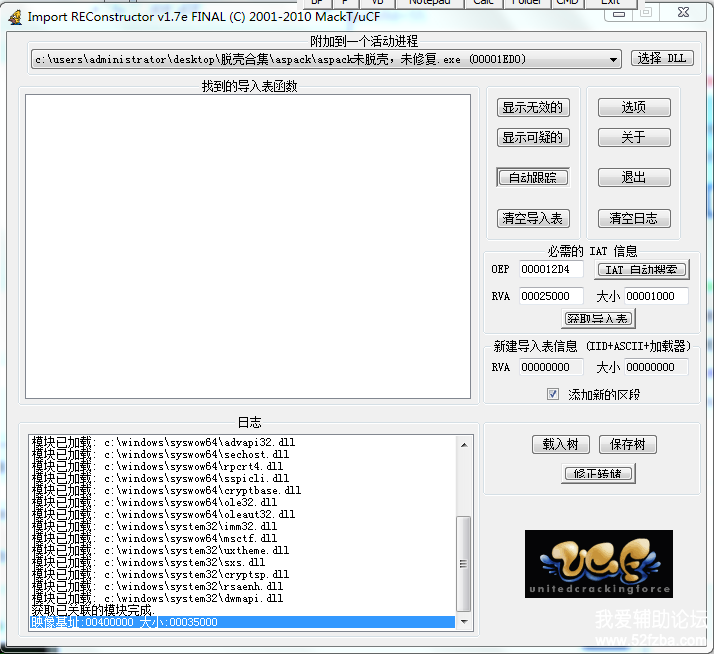714x654 pixels.
Task: Click the OEP input field
Action: pyautogui.click(x=550, y=270)
